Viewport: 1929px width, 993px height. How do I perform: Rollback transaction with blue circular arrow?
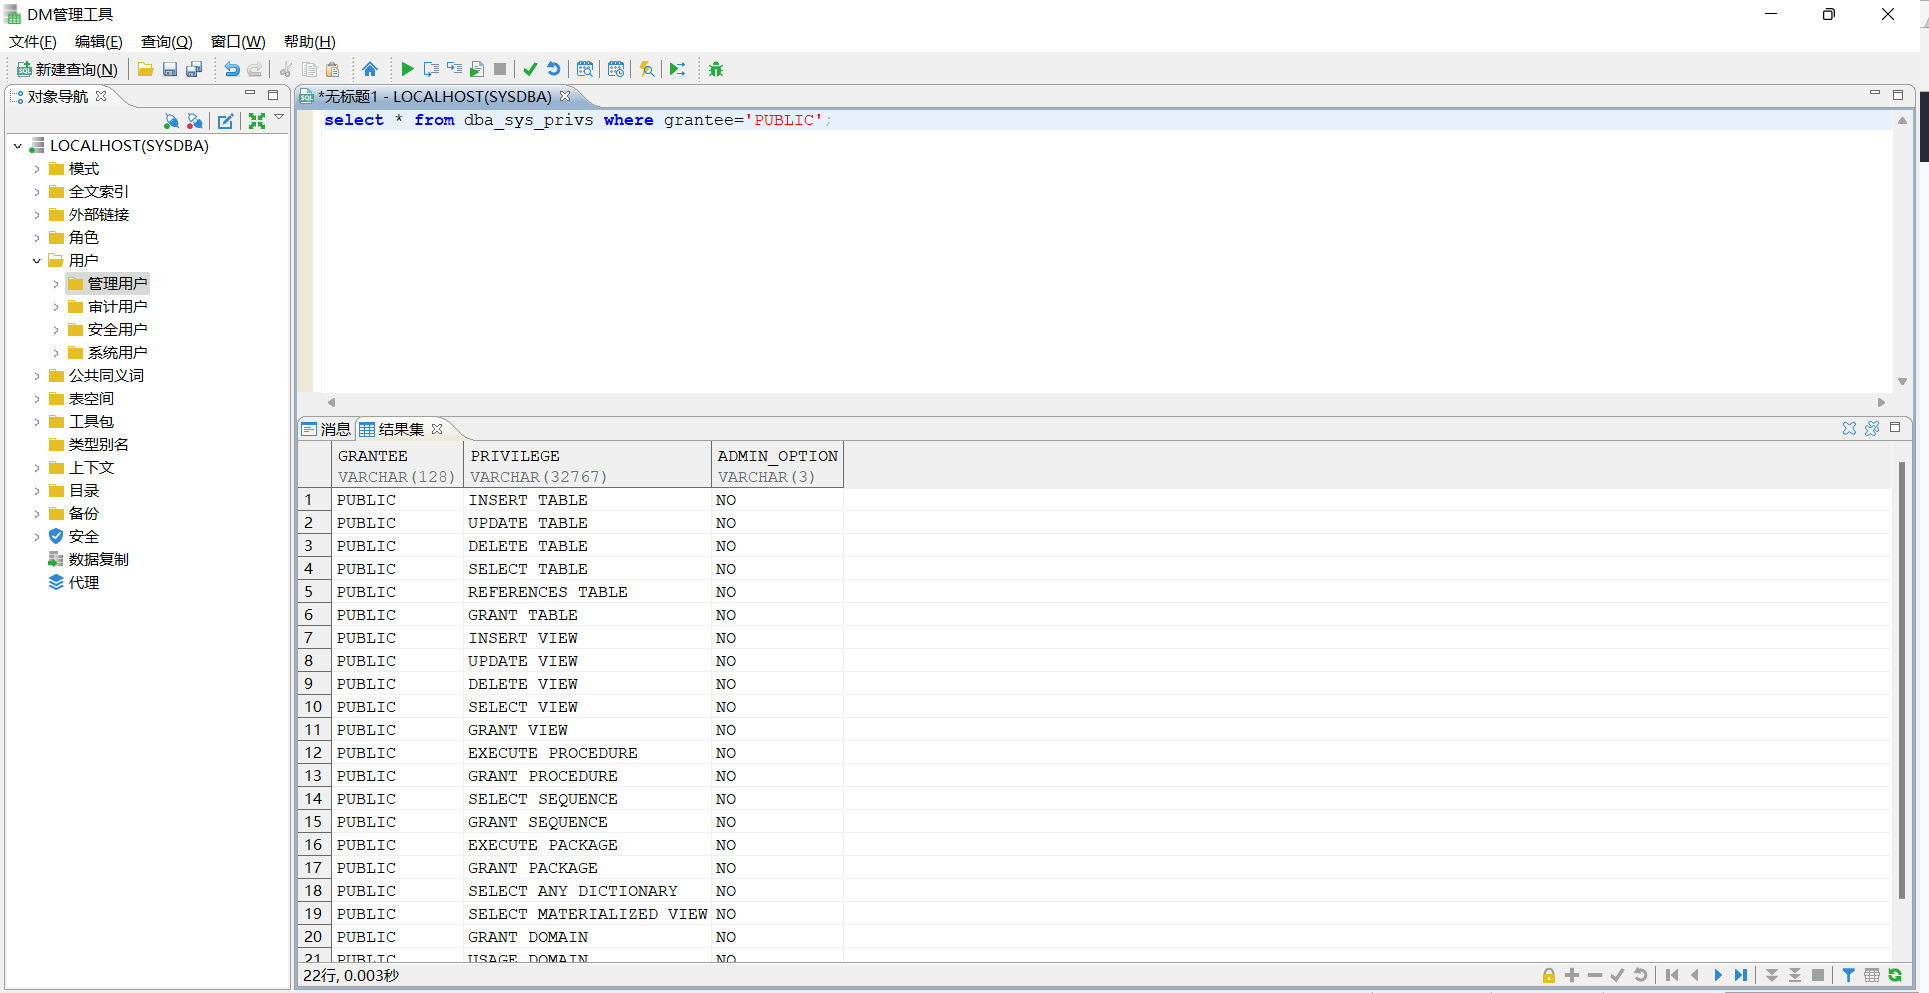click(553, 69)
